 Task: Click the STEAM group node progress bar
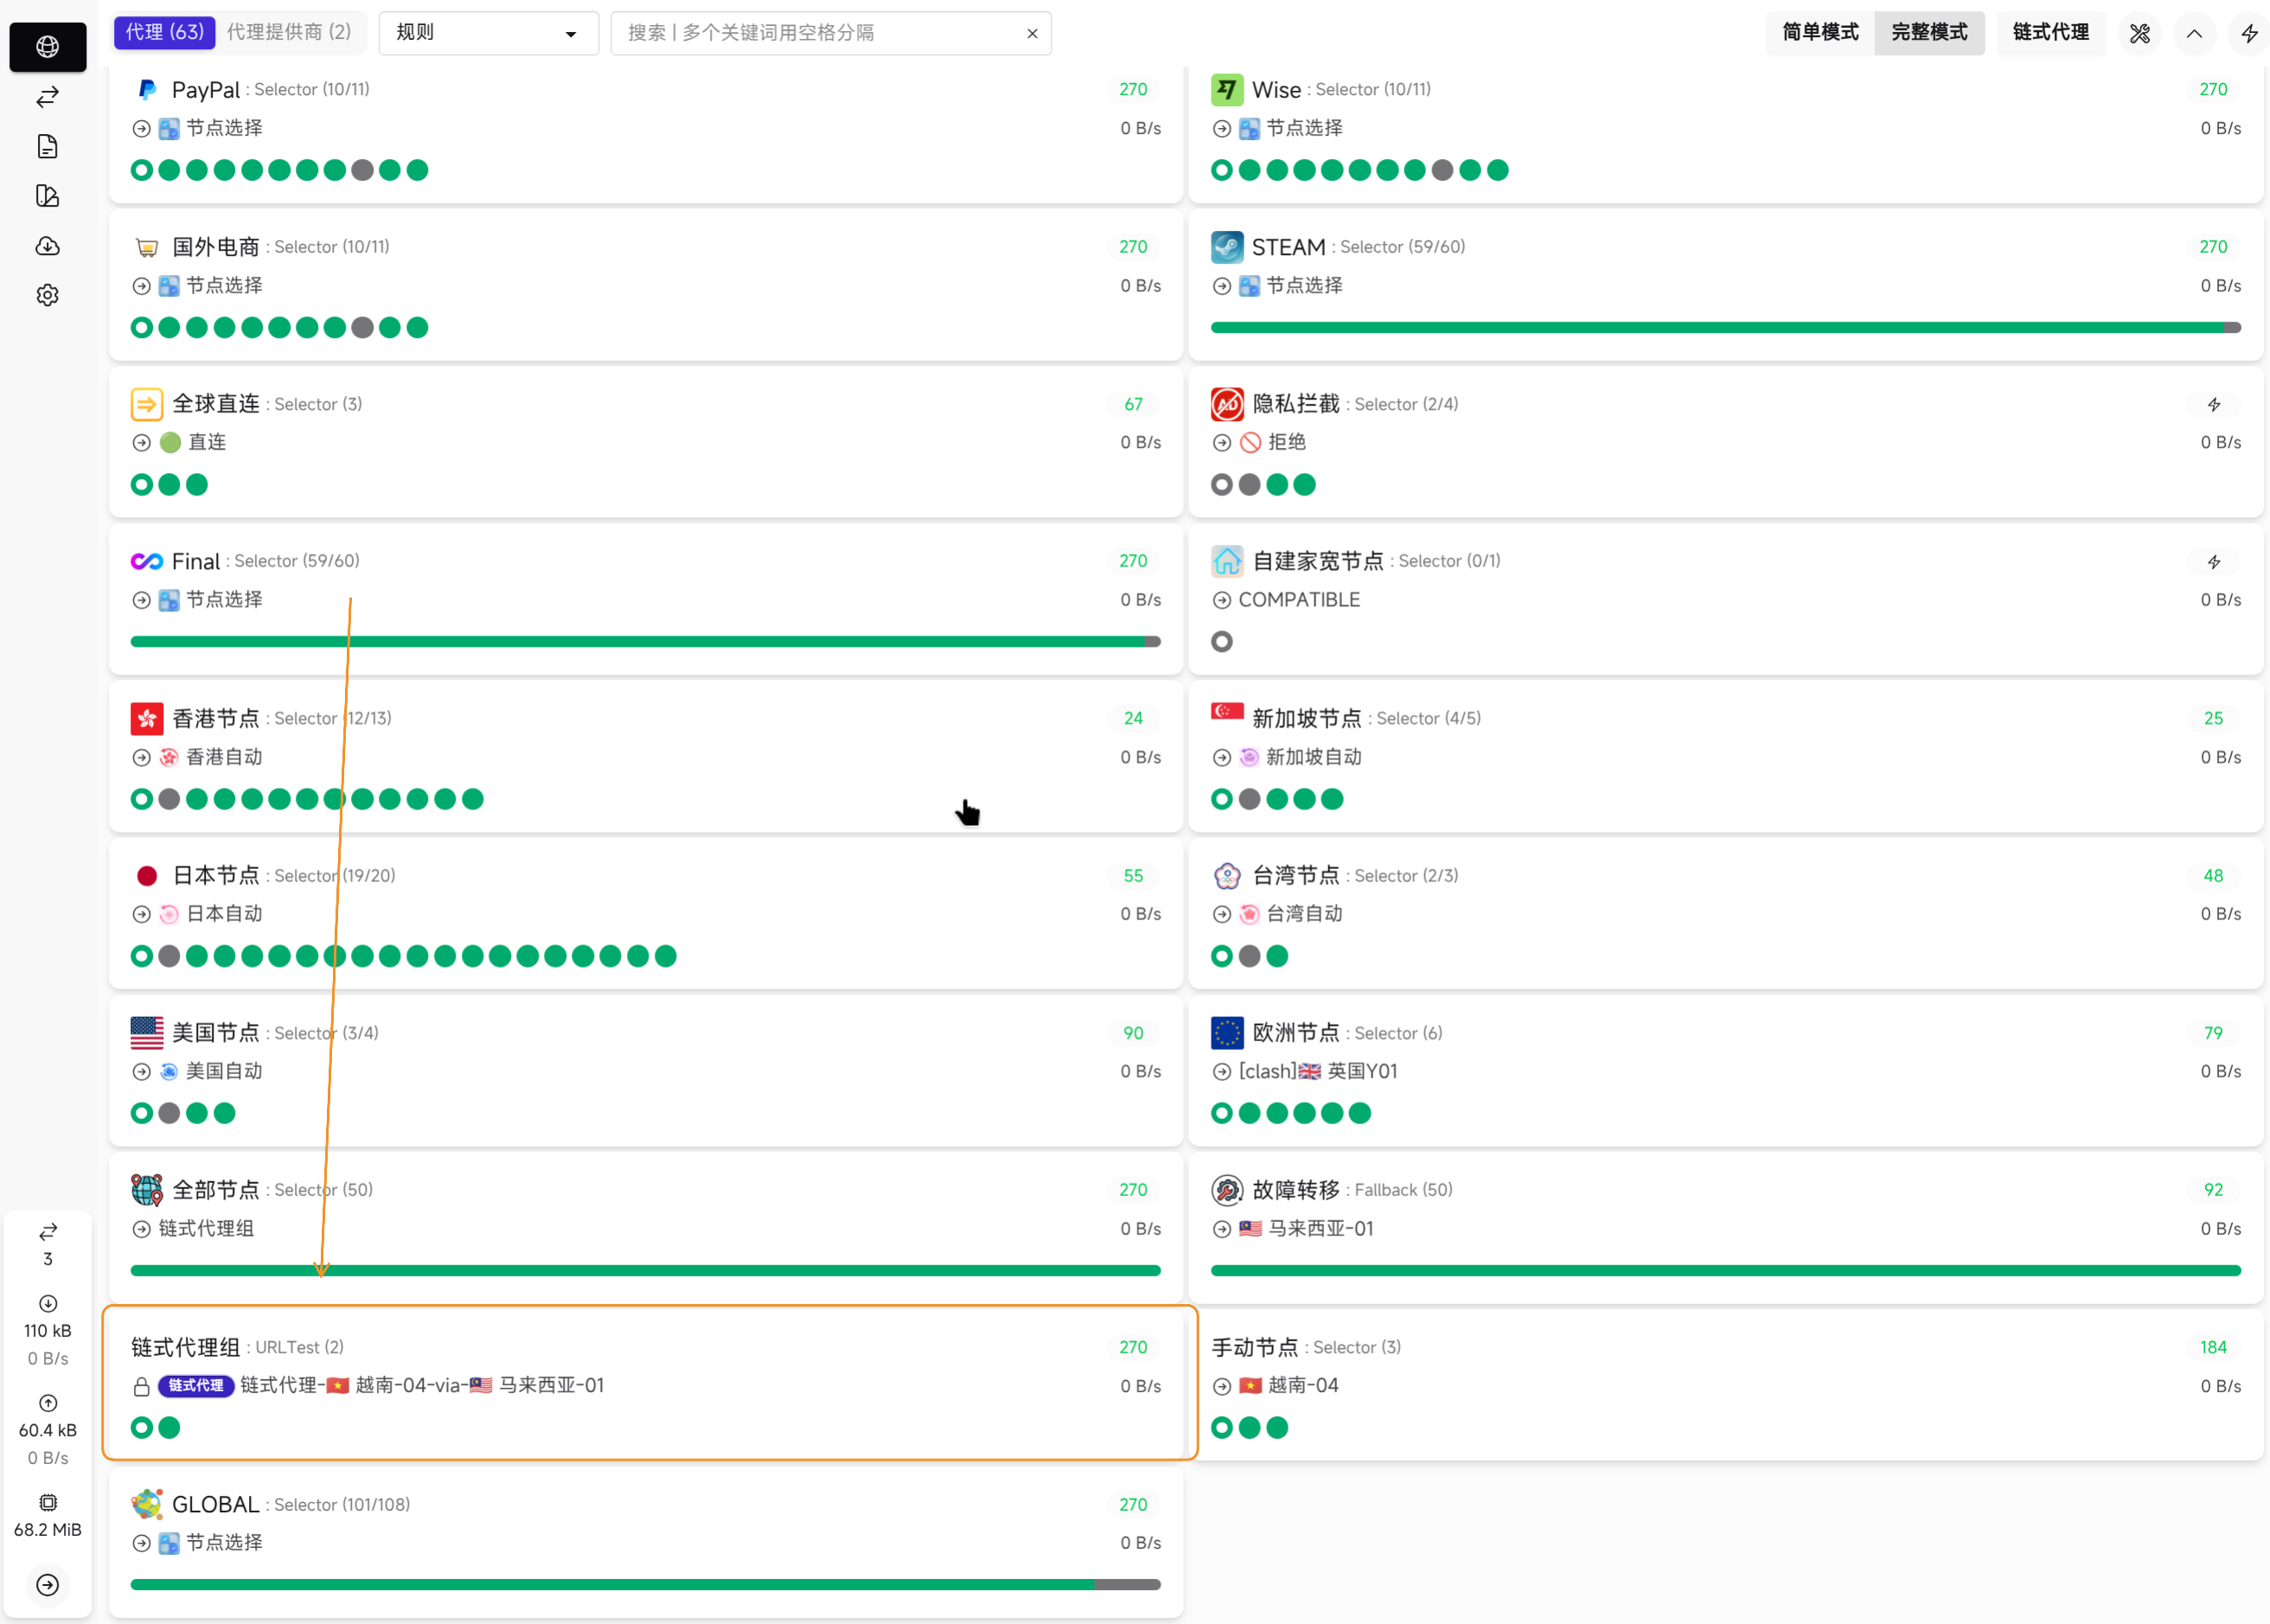1725,328
